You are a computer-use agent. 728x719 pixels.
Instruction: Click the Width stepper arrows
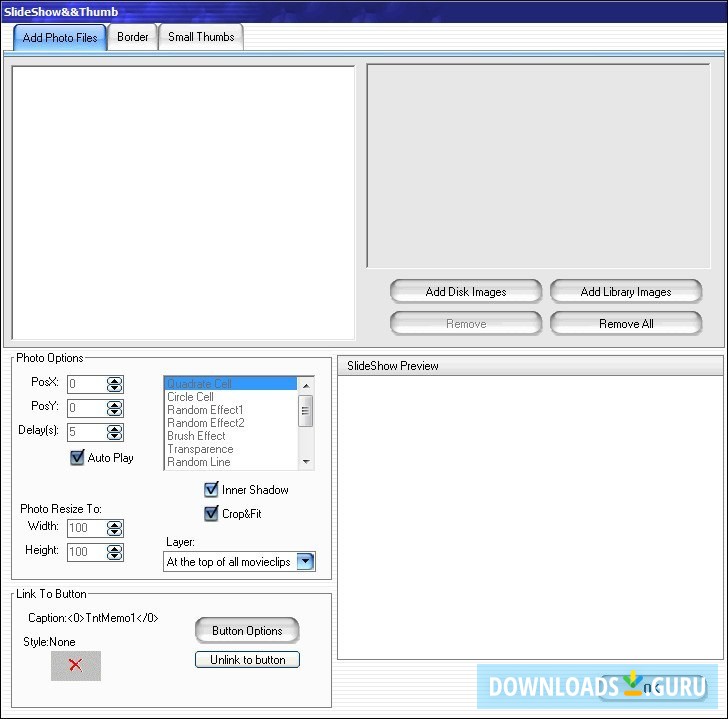point(114,528)
